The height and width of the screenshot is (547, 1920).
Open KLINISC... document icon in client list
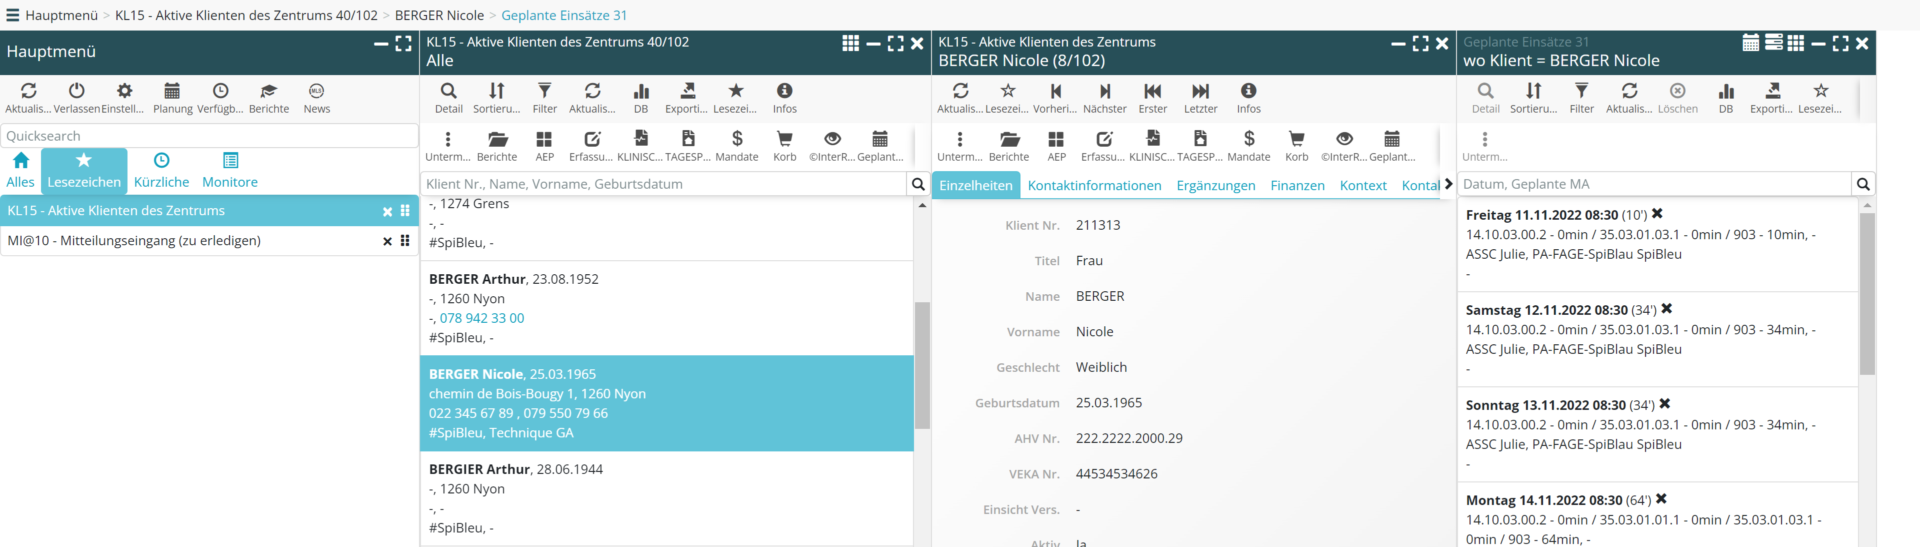point(640,145)
